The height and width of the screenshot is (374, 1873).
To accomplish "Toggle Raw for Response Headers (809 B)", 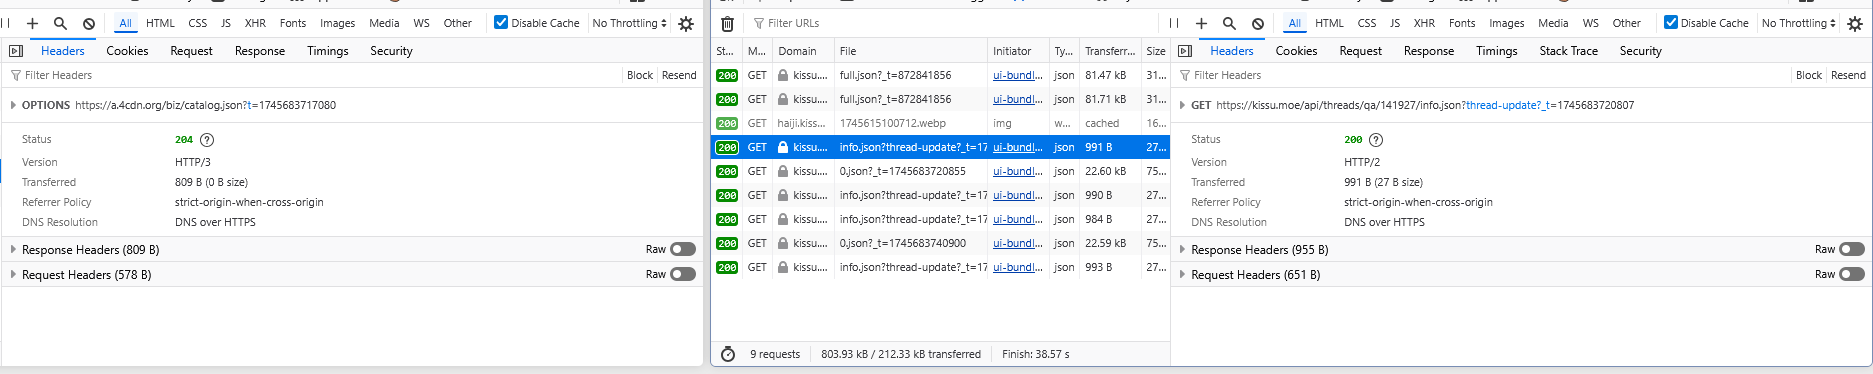I will [x=683, y=249].
